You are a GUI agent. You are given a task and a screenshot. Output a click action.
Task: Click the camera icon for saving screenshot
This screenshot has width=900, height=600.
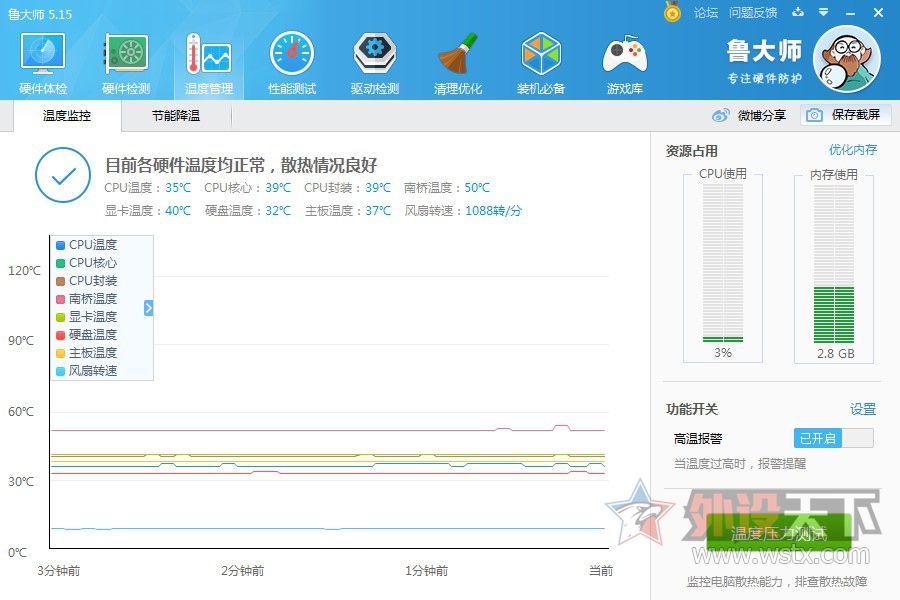(x=814, y=115)
